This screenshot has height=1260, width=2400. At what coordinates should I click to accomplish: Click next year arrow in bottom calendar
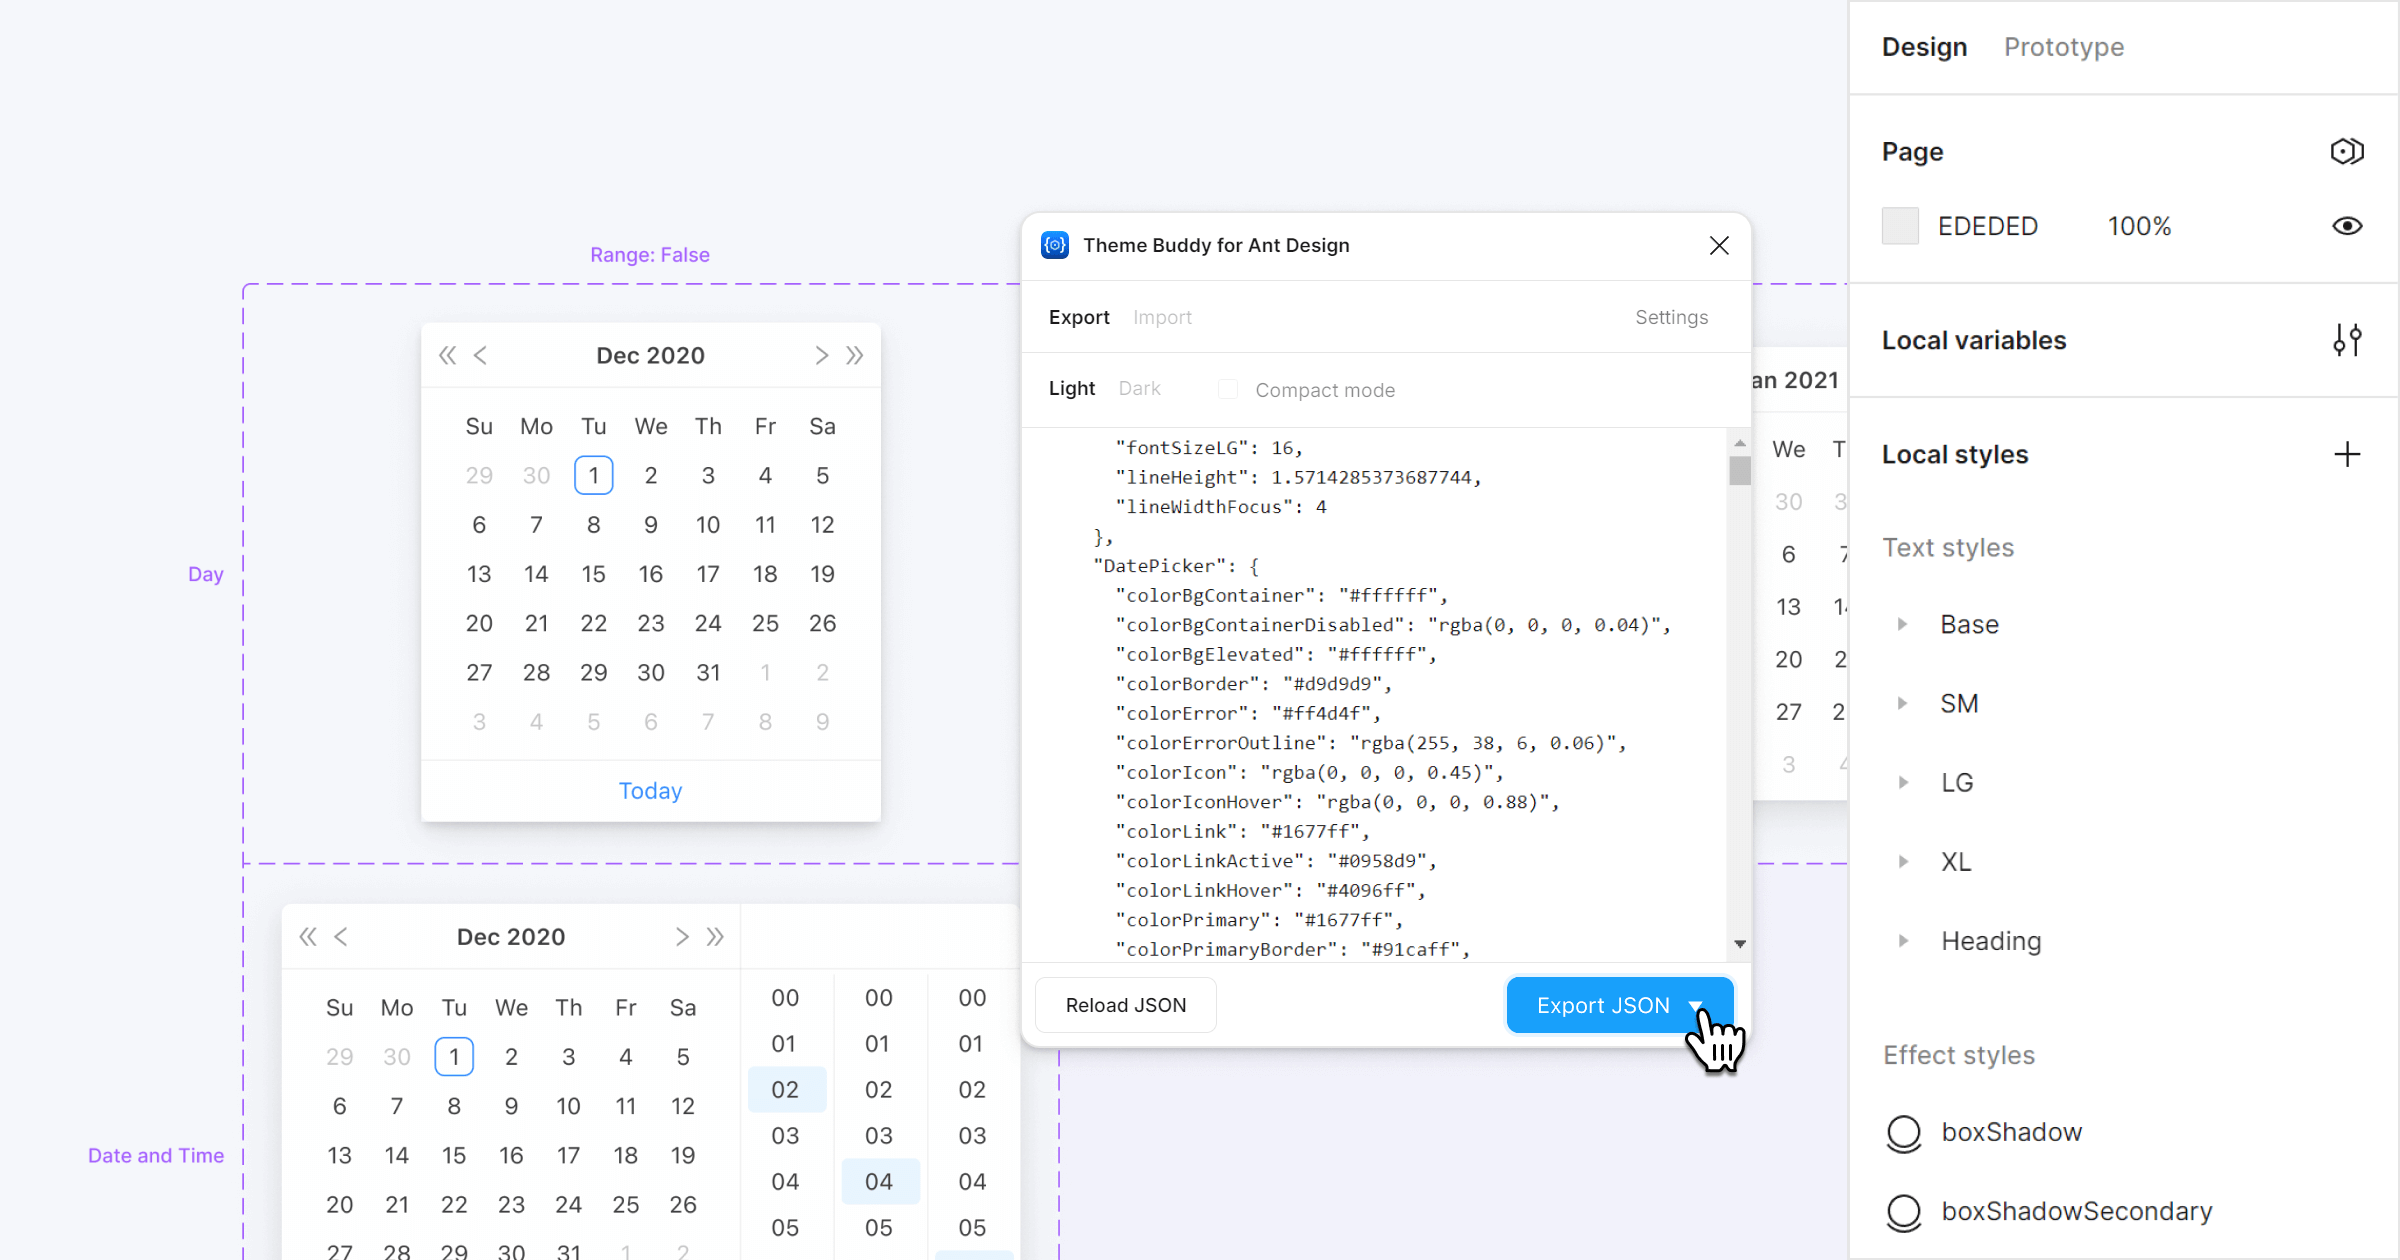tap(715, 937)
